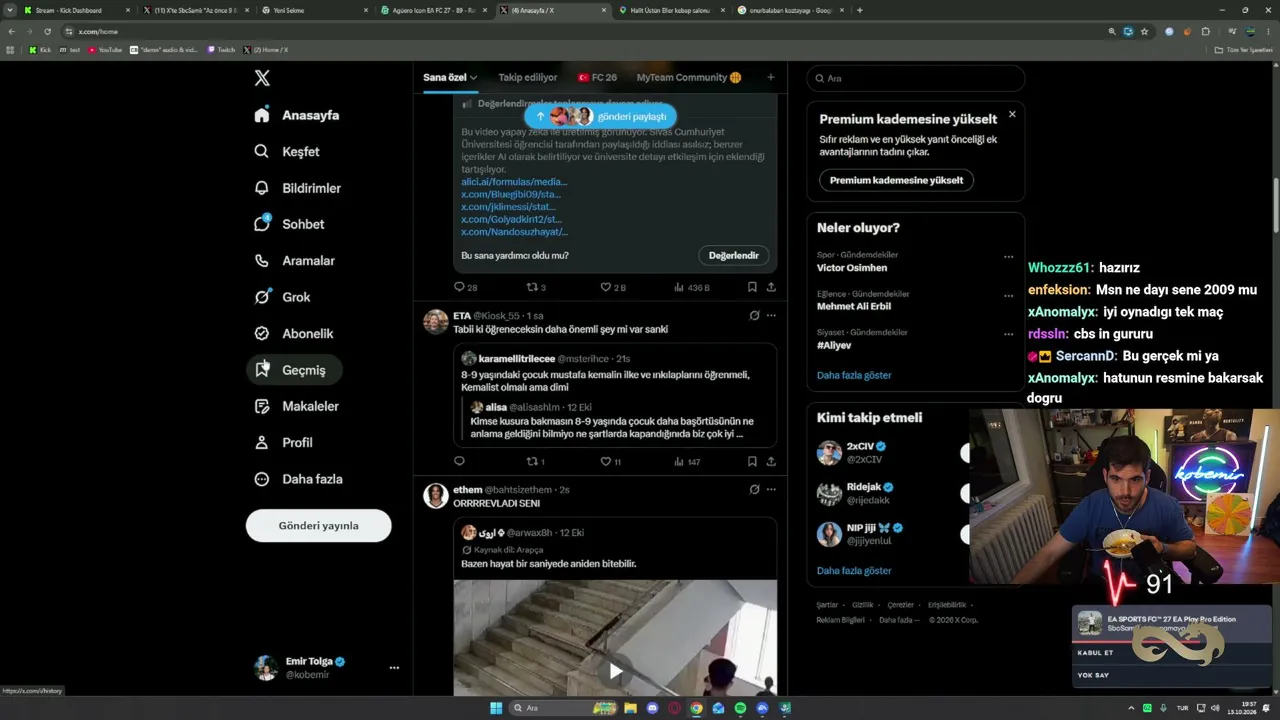Go to Abonelik in the sidebar
The height and width of the screenshot is (720, 1280).
[x=294, y=333]
